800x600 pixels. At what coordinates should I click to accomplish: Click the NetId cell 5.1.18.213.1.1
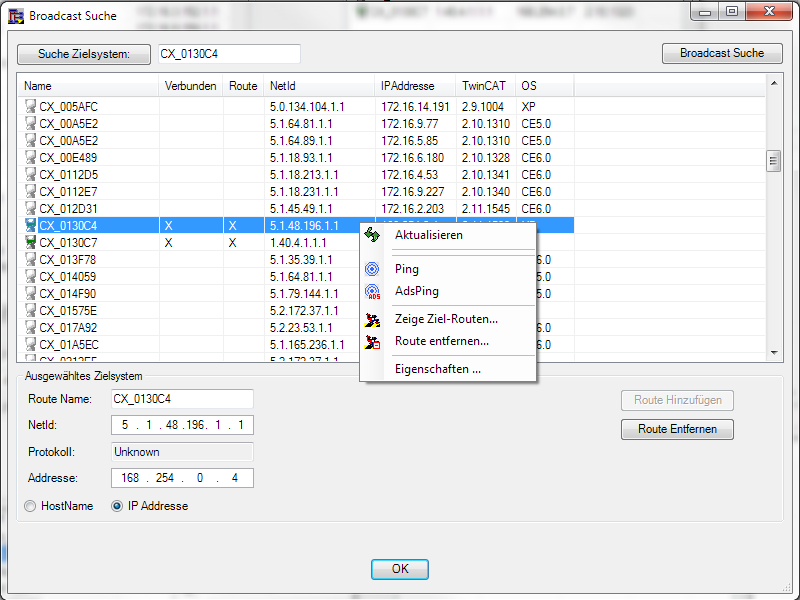(304, 174)
